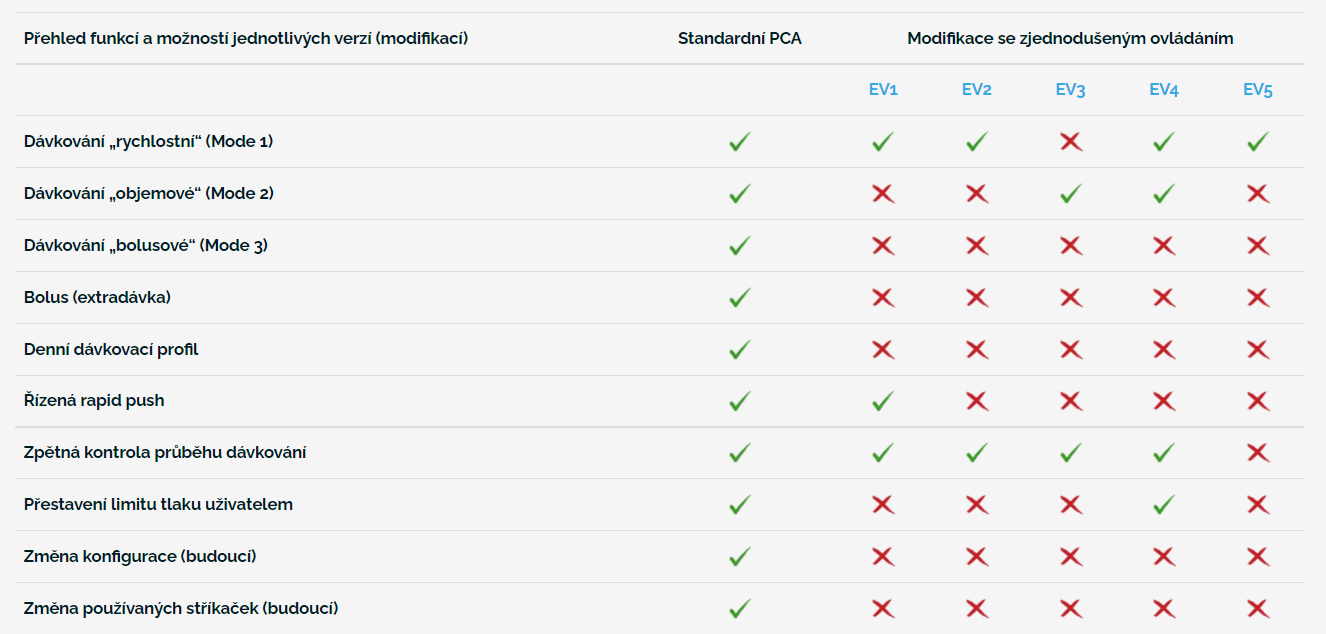This screenshot has width=1326, height=634.
Task: Click EV3 green checkmark in Mode 2 row
Action: [x=1070, y=194]
